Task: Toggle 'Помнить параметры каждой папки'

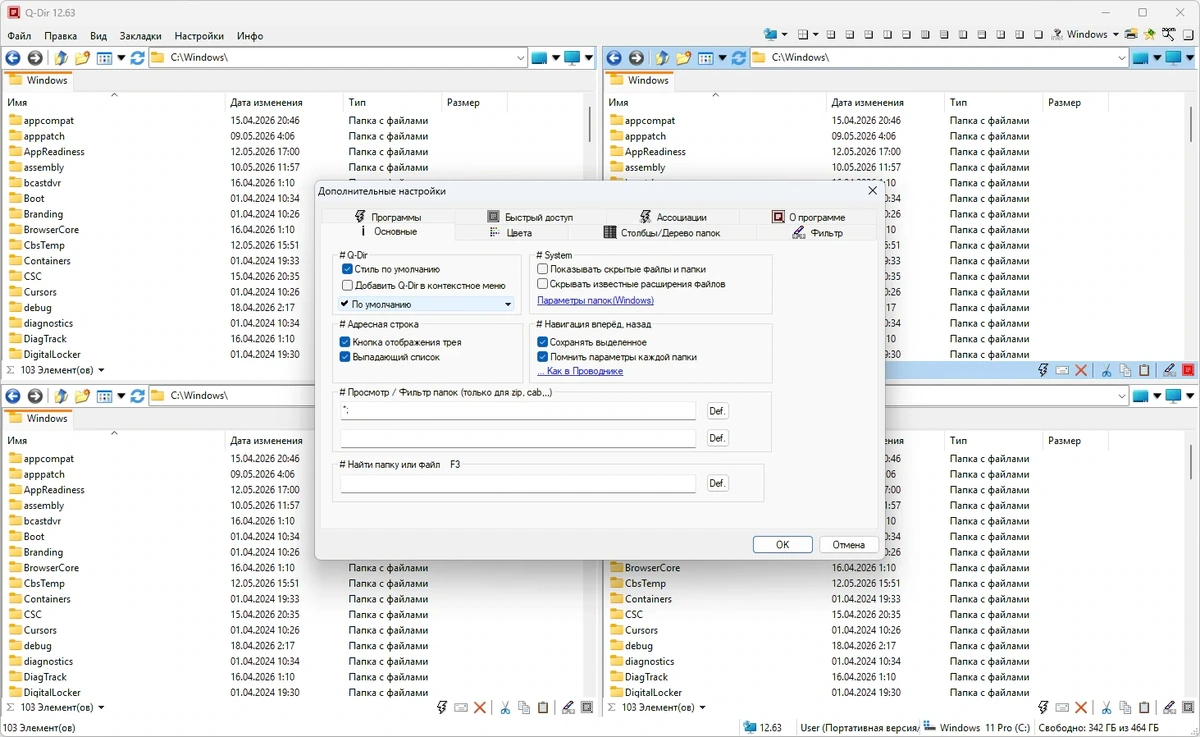Action: (x=543, y=357)
